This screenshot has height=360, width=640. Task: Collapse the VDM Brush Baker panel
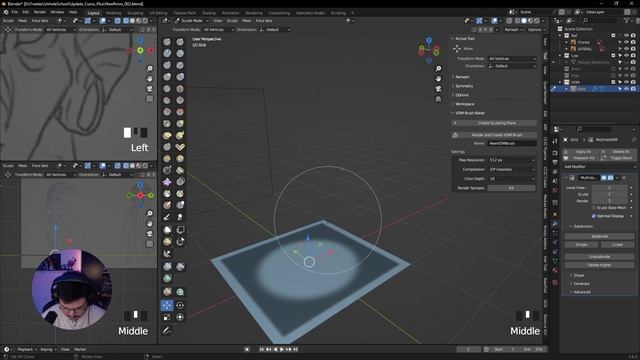(x=469, y=113)
